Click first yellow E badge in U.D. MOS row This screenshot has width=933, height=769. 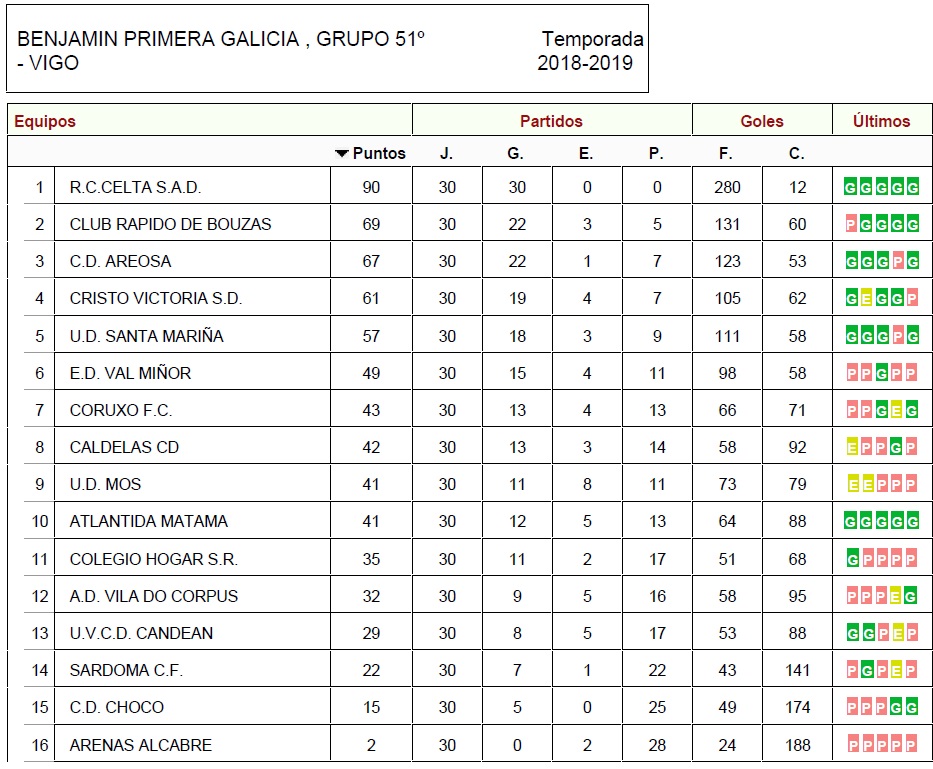(853, 484)
